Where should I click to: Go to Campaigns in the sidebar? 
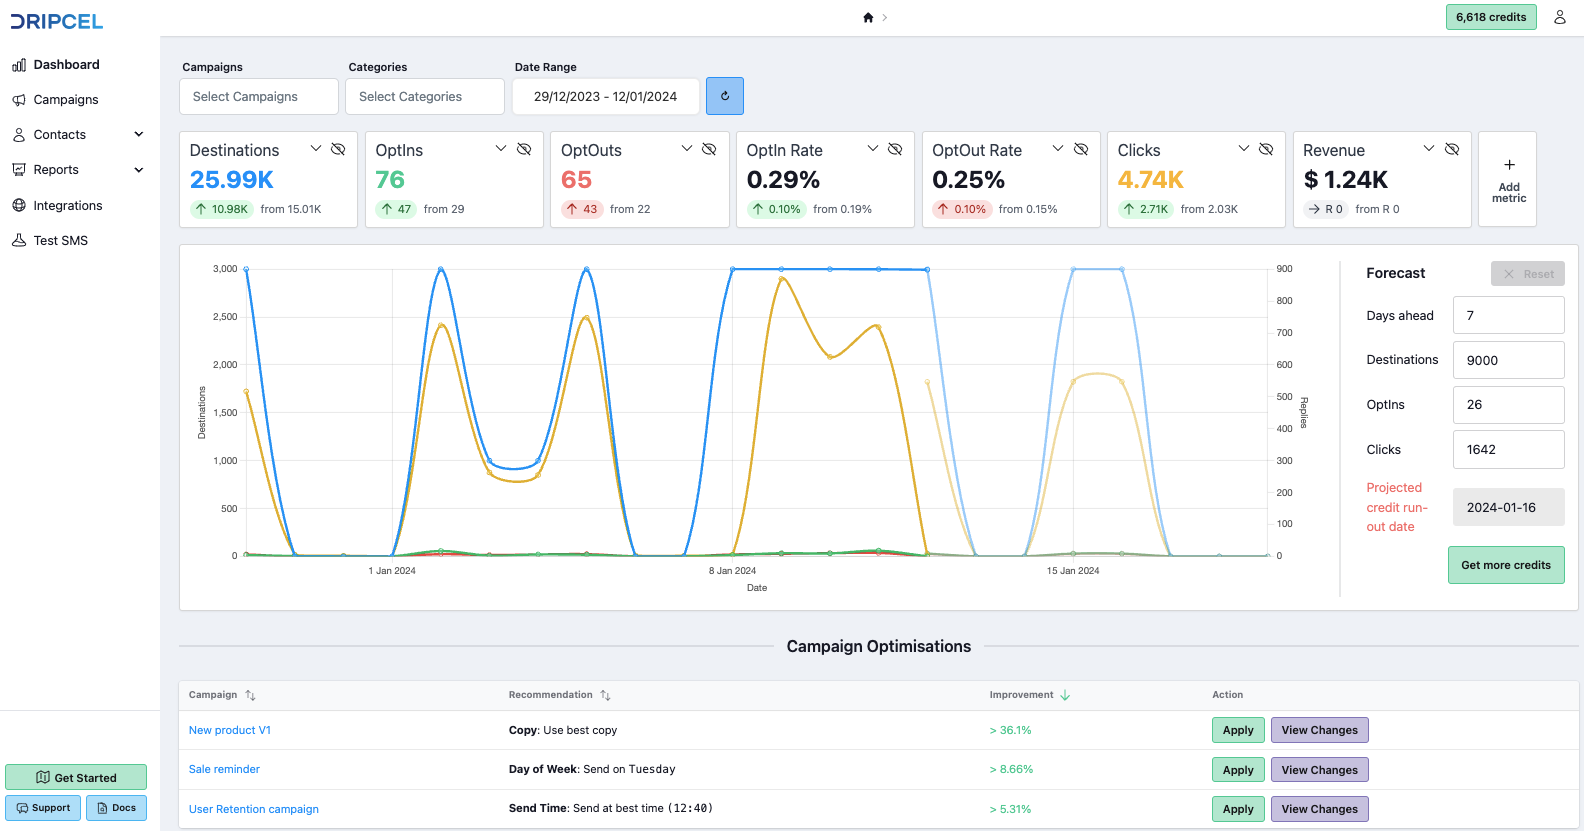click(66, 99)
